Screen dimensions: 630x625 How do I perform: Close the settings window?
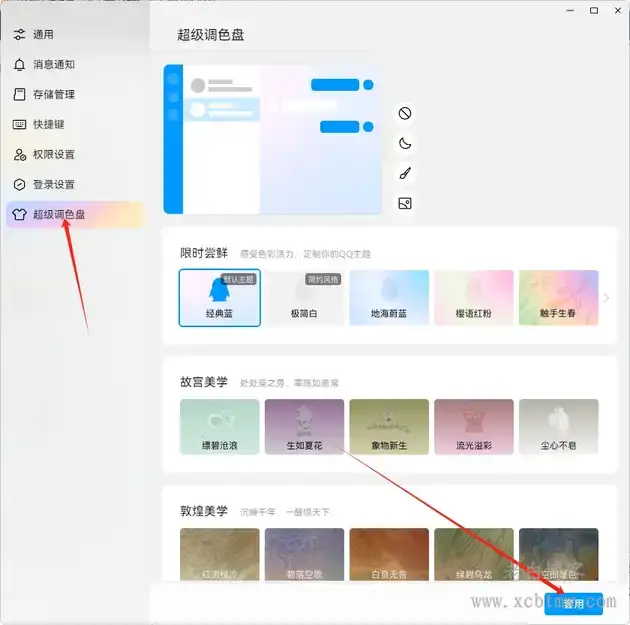[618, 10]
